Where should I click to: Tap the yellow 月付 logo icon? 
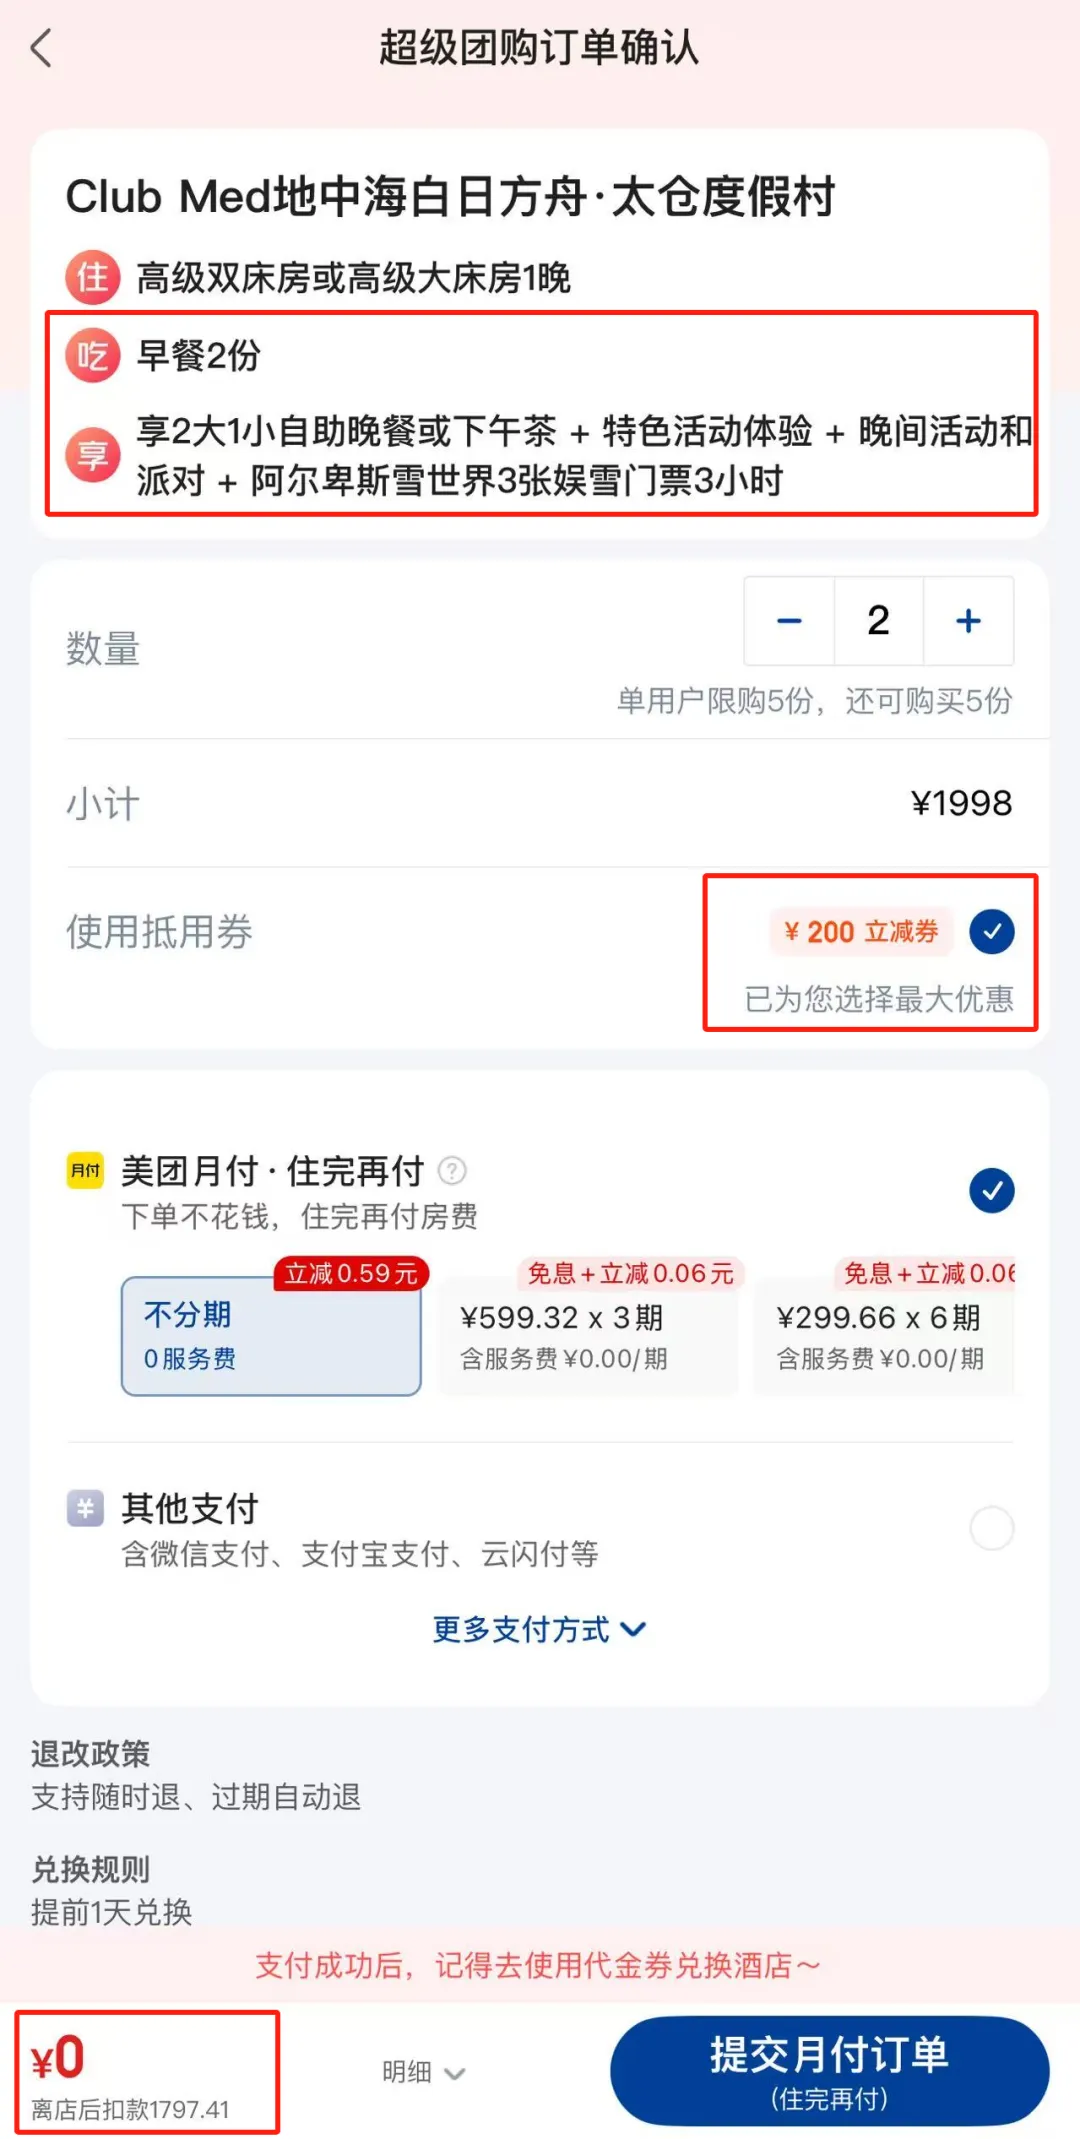(x=85, y=1170)
